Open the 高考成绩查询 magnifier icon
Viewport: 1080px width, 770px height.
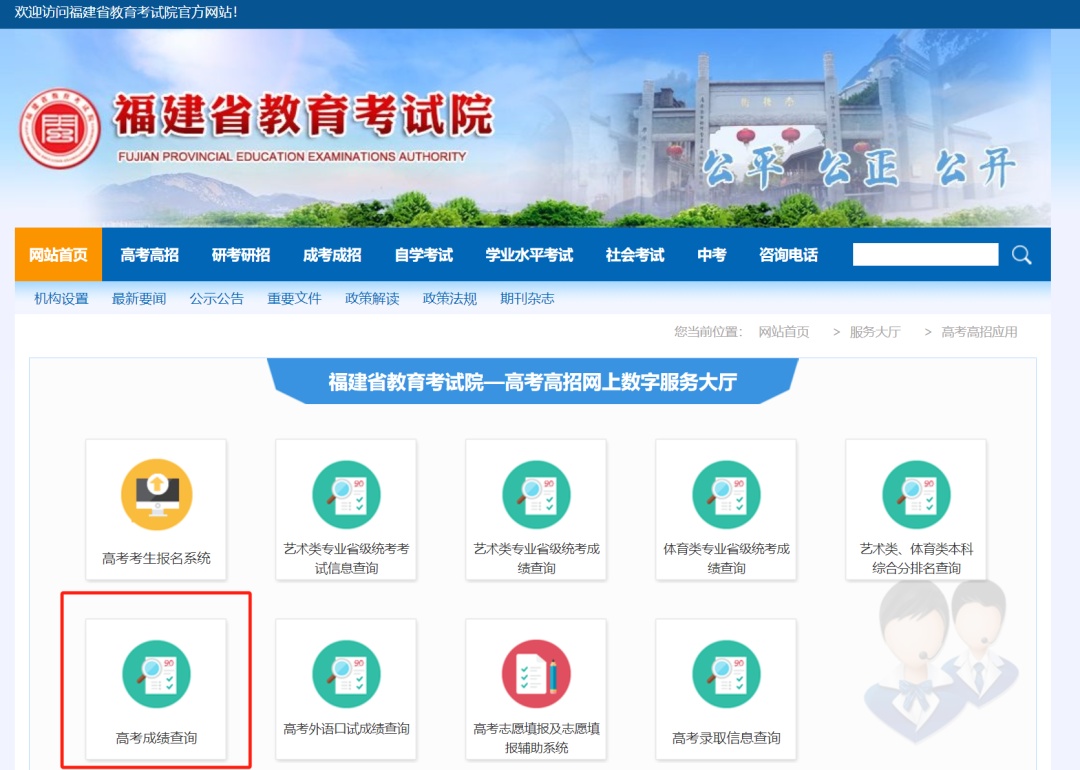click(155, 673)
